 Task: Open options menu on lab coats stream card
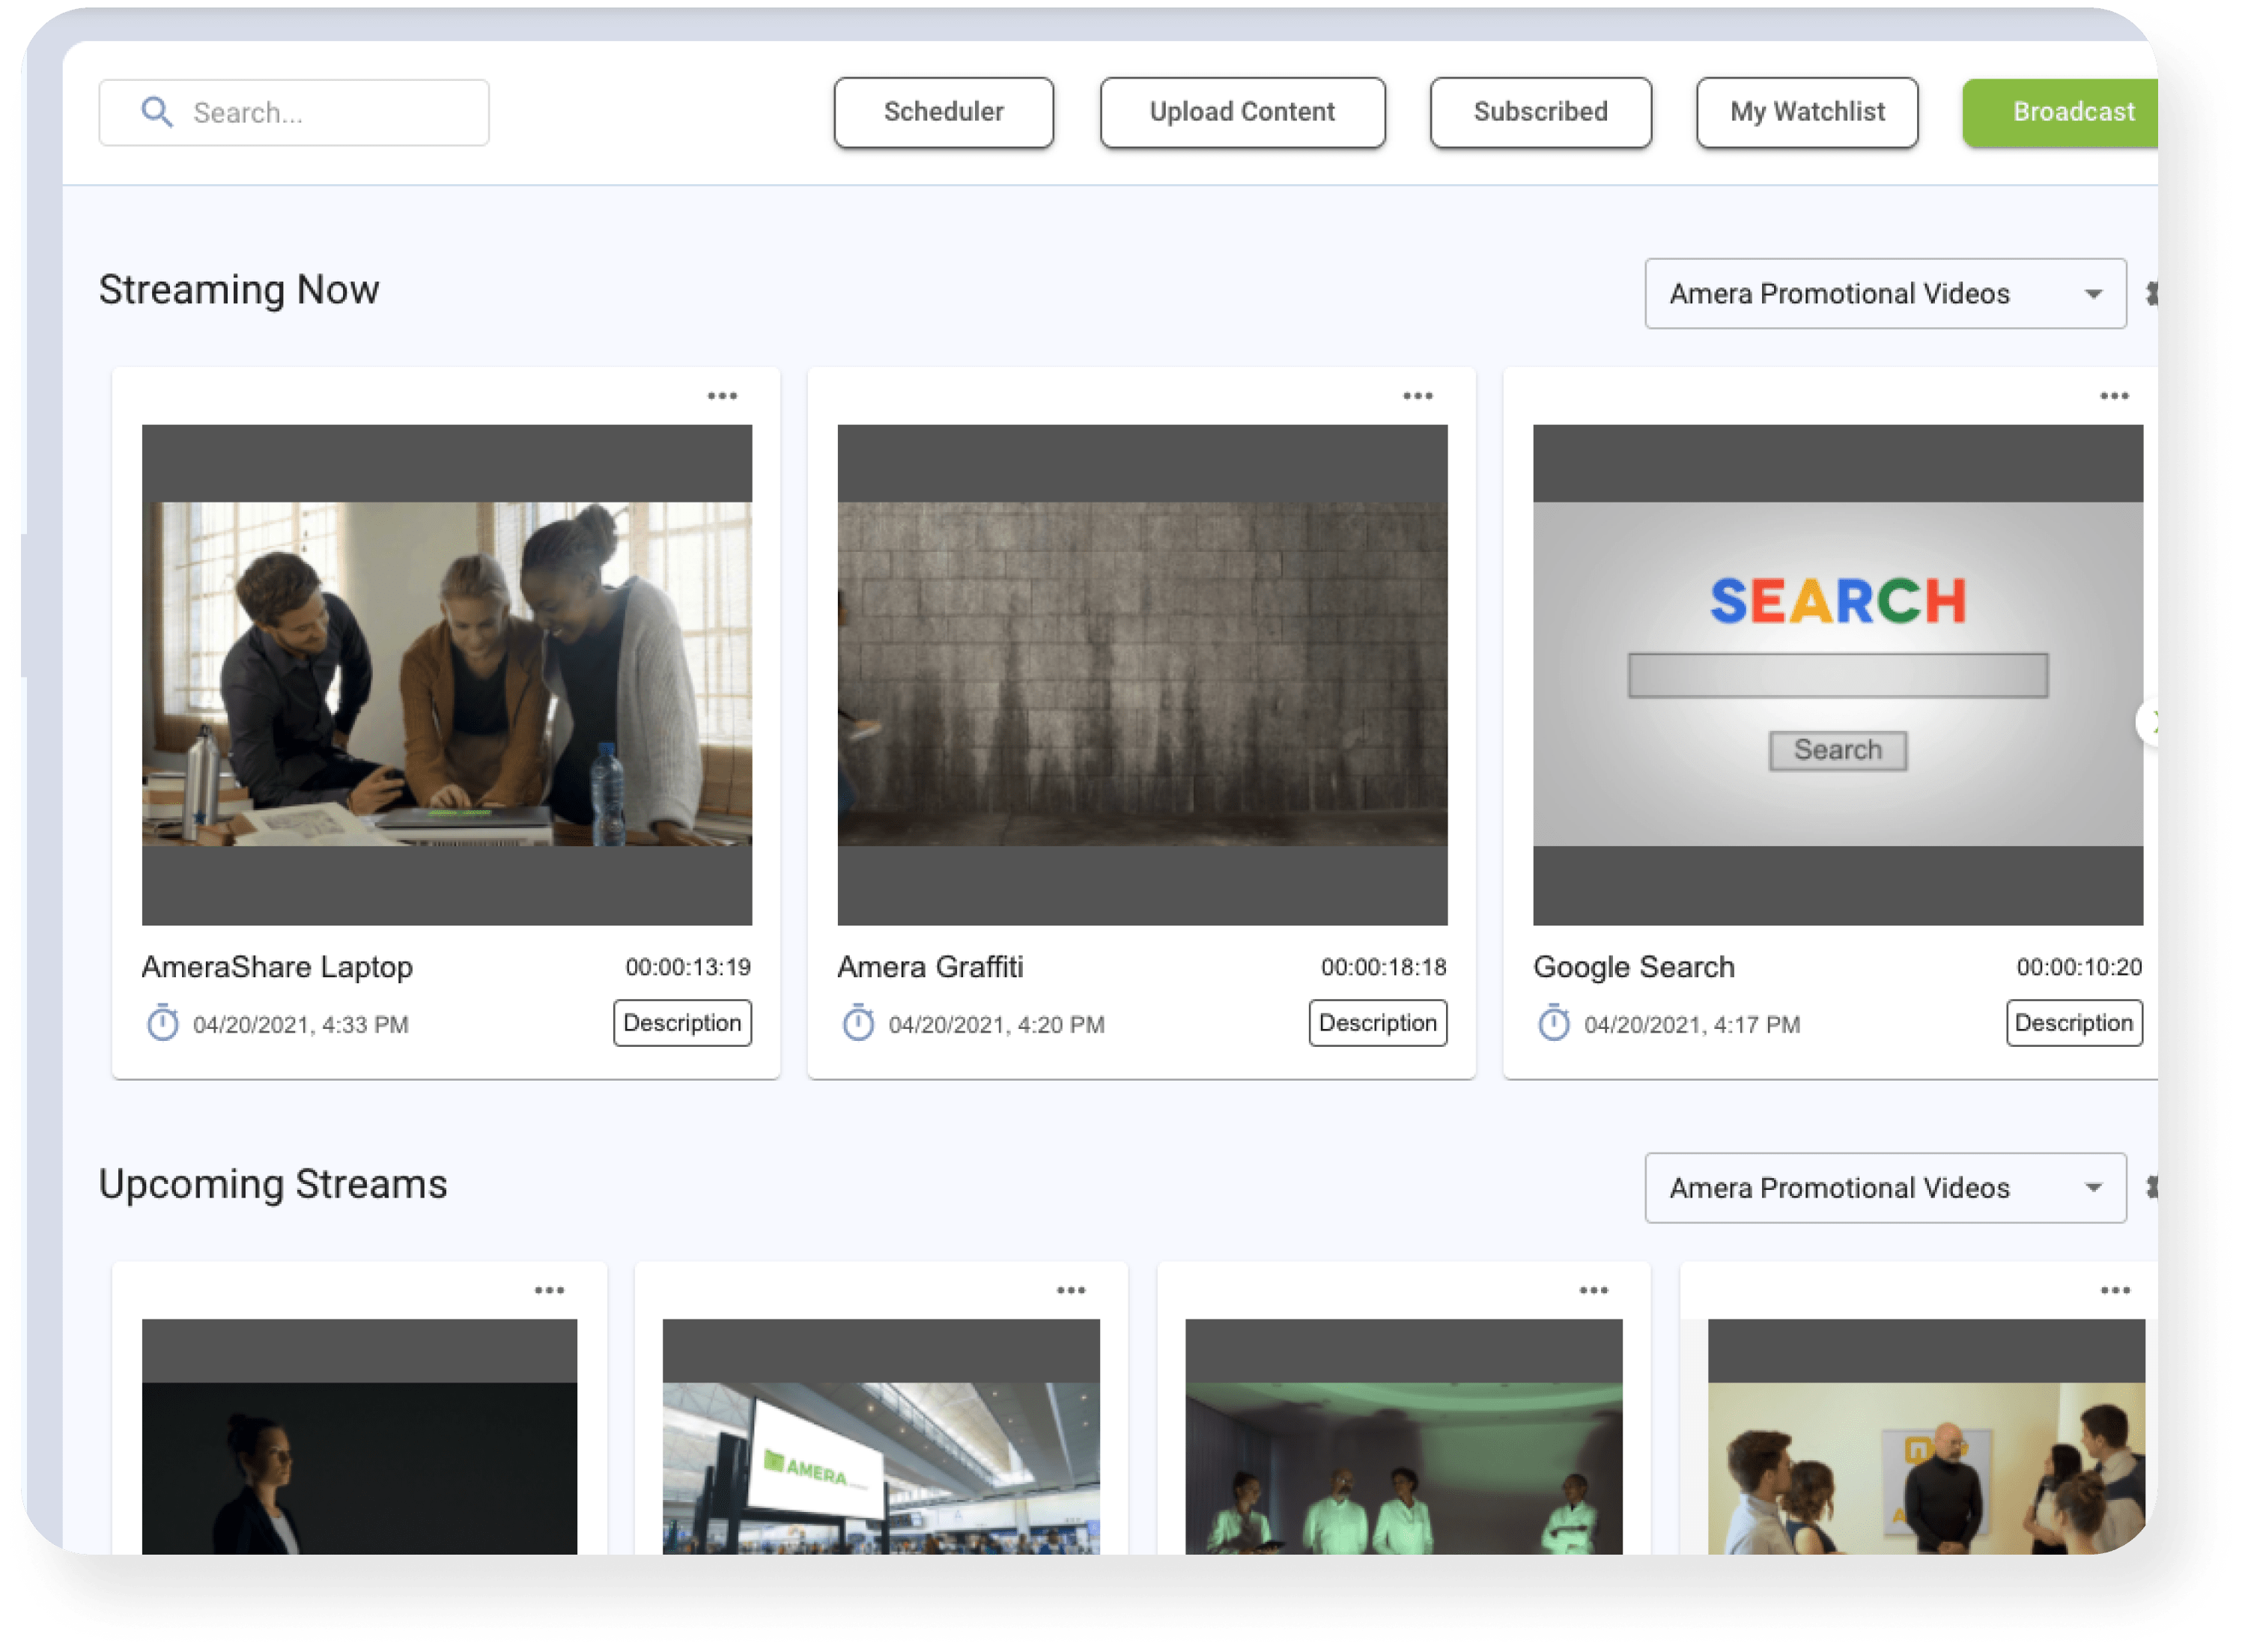(x=1593, y=1290)
